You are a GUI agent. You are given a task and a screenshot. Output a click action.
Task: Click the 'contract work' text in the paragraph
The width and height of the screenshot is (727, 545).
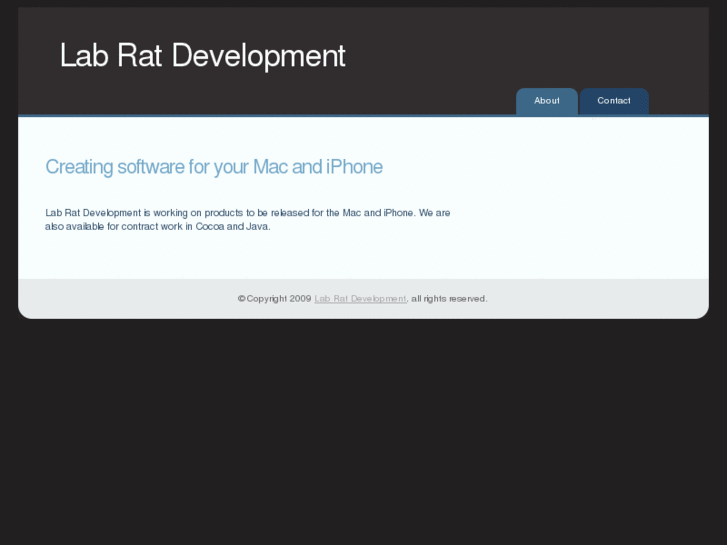pyautogui.click(x=150, y=227)
